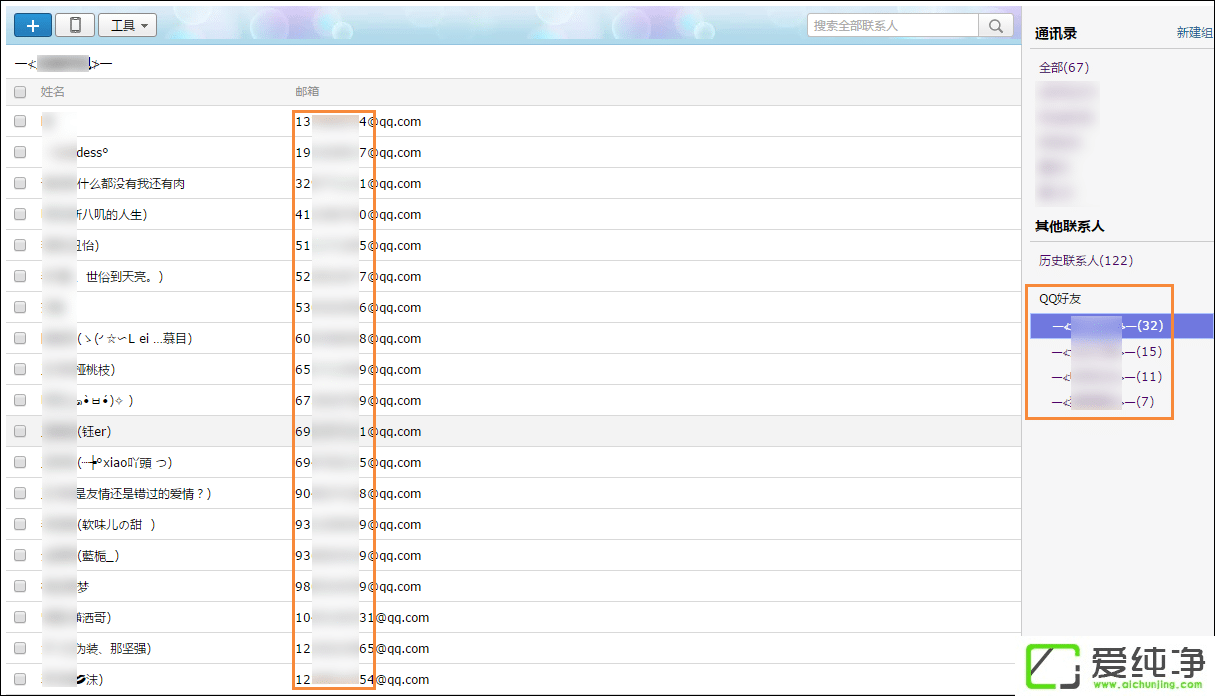The width and height of the screenshot is (1215, 696).
Task: Select 全部(67) in the address book
Action: click(x=1064, y=68)
